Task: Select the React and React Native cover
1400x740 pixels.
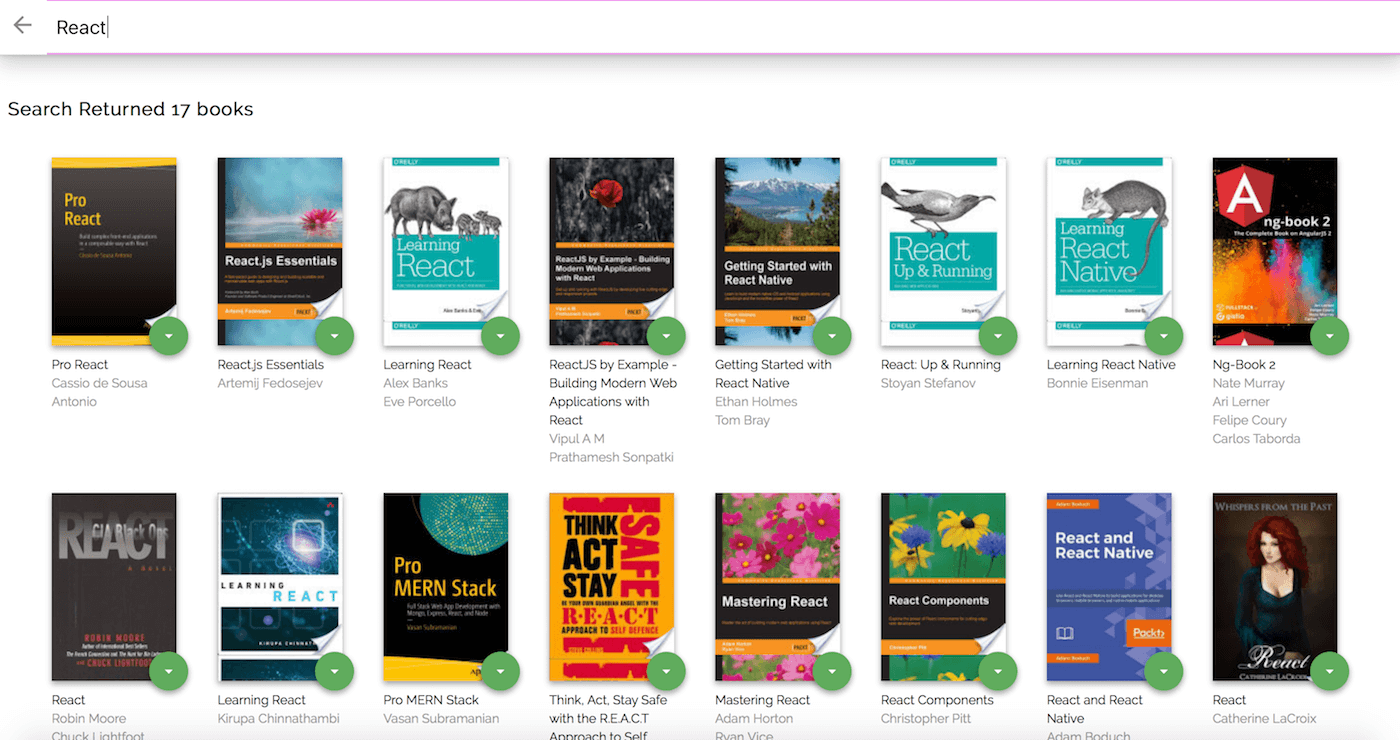Action: pos(1110,586)
